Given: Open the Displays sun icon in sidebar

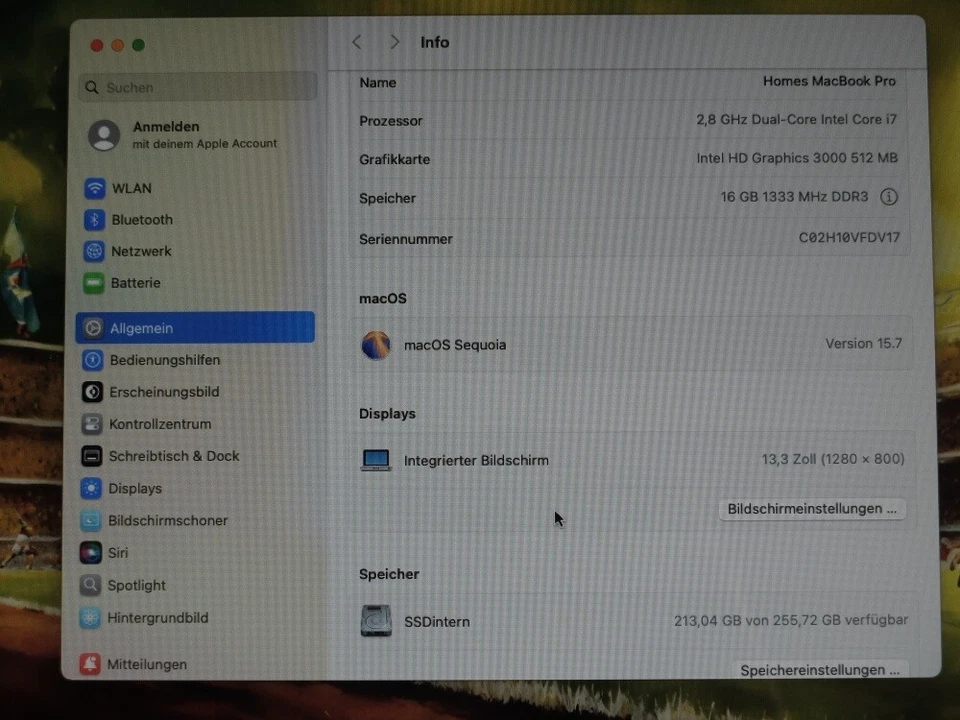Looking at the screenshot, I should point(91,488).
